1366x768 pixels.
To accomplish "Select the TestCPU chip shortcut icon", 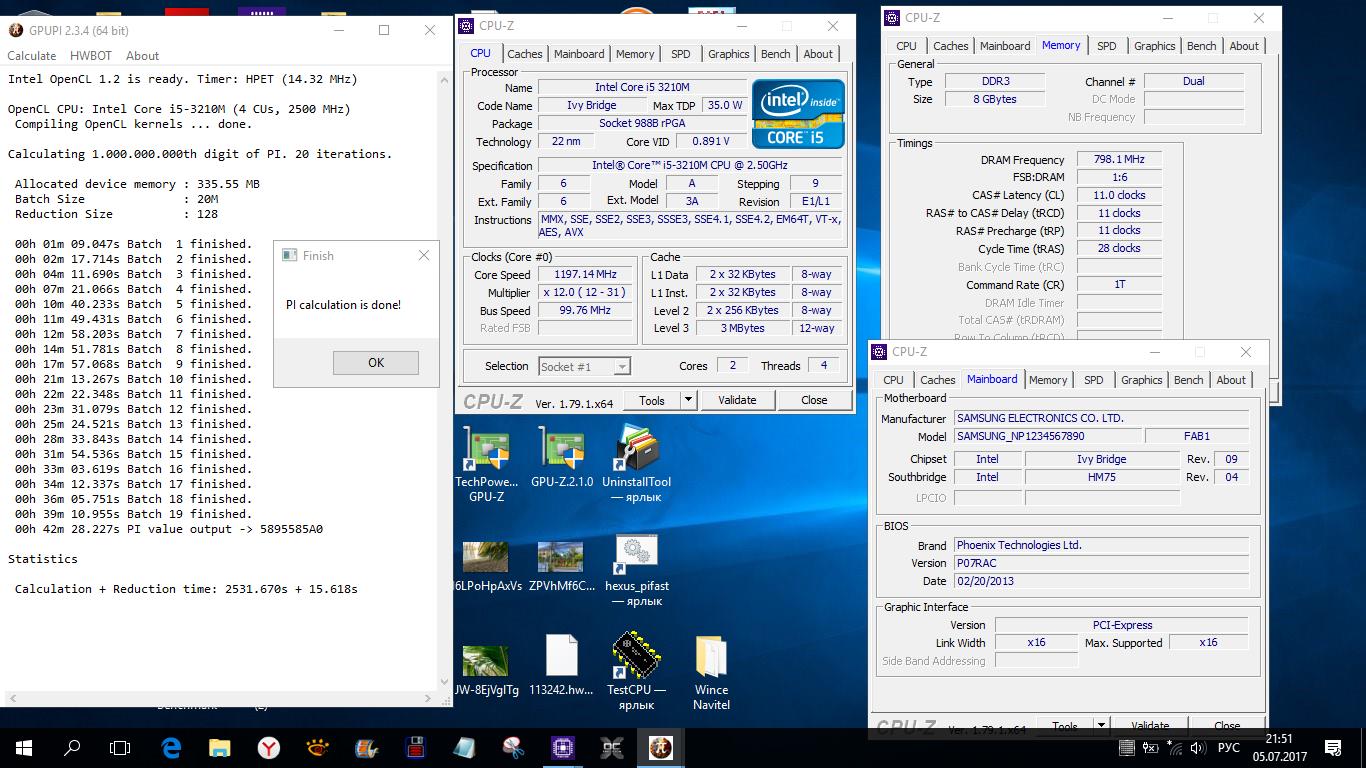I will 636,671.
